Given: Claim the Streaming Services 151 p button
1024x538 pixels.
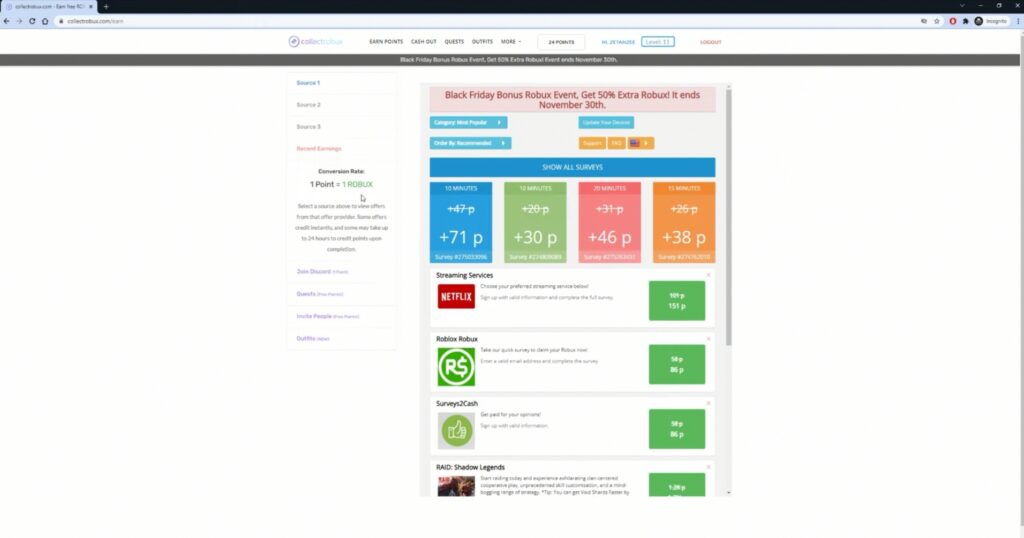Looking at the screenshot, I should (x=677, y=301).
